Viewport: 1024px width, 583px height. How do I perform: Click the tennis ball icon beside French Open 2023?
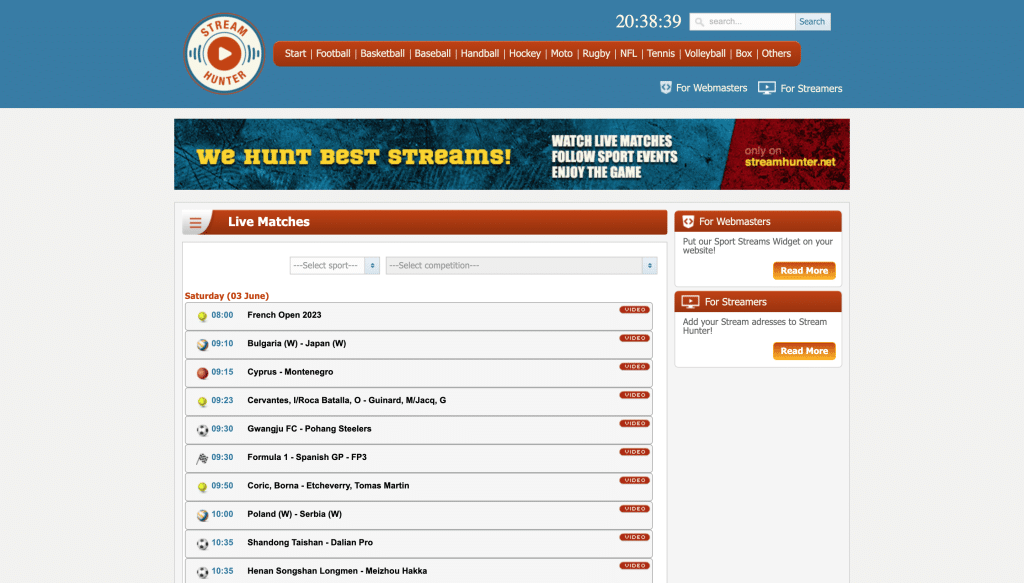click(202, 316)
